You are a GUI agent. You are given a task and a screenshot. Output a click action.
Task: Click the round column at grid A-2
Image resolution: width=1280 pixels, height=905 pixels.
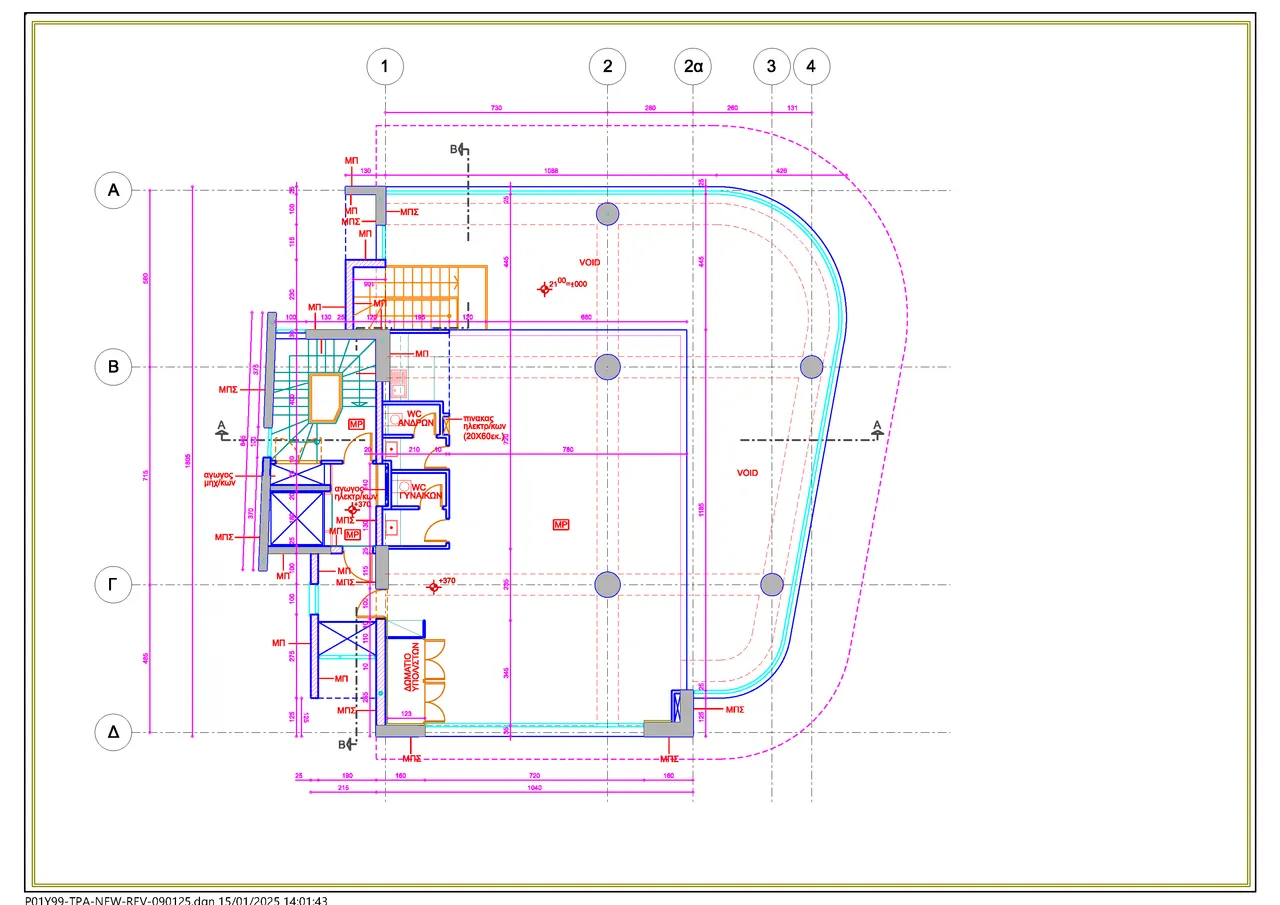pos(607,213)
